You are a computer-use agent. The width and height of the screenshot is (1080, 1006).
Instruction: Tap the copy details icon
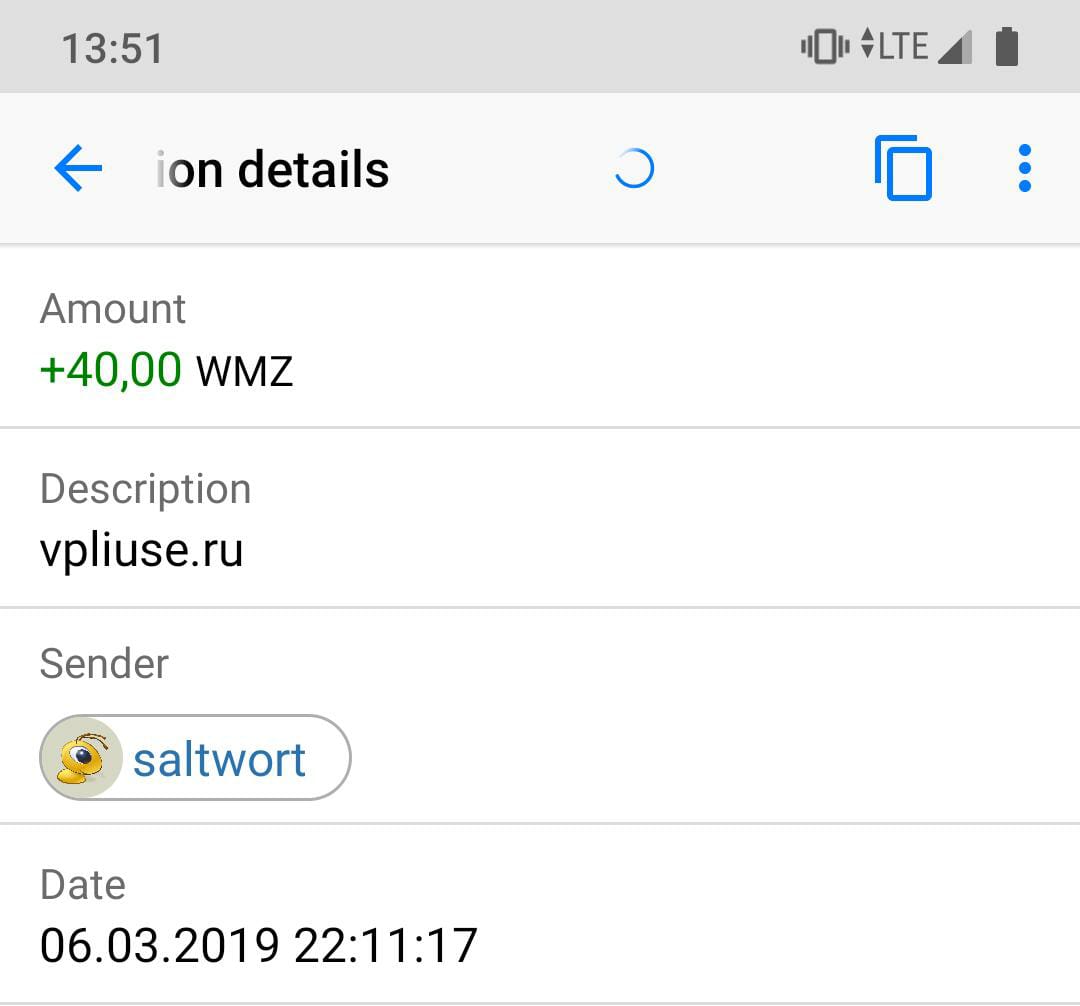903,168
